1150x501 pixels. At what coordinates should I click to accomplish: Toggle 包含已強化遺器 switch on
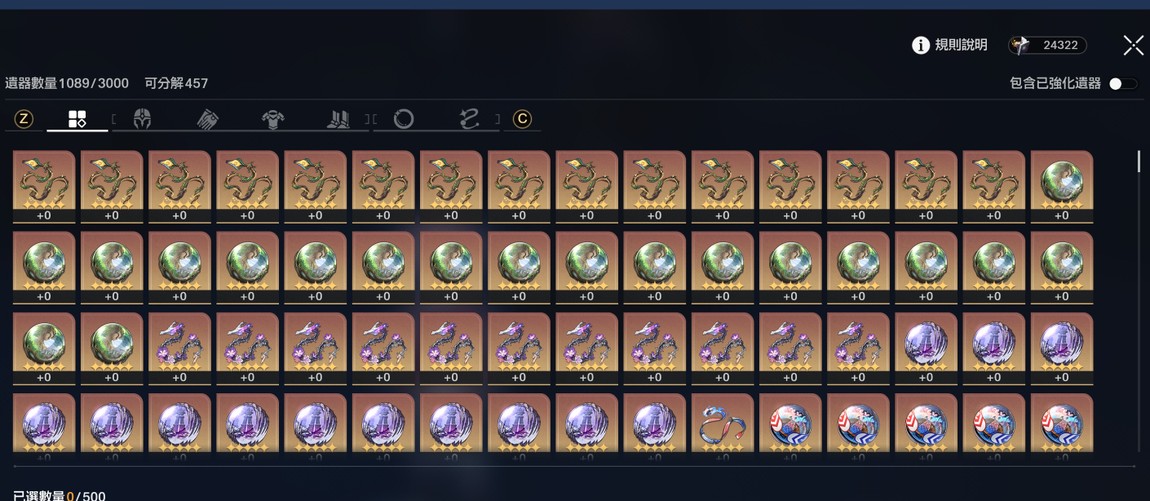1122,84
